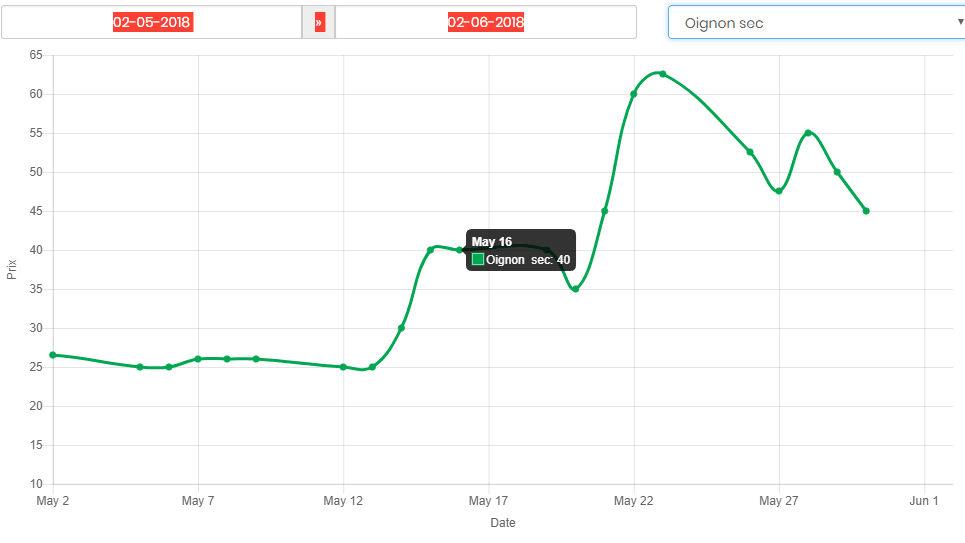Click the first data point on May 2

53,355
